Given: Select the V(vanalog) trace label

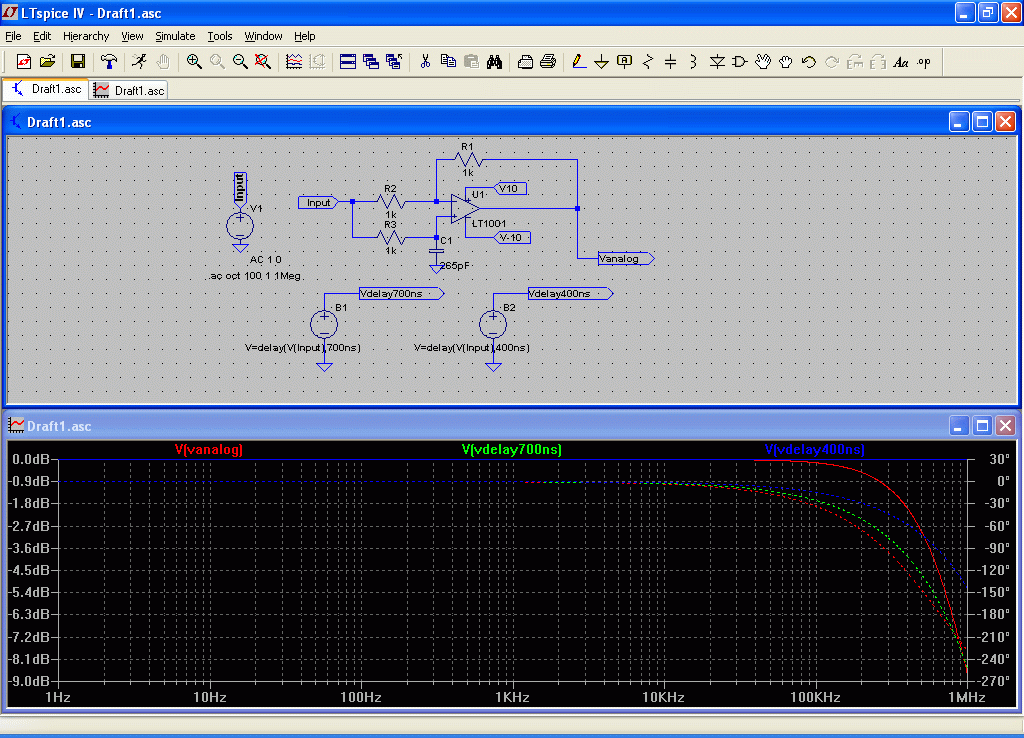Looking at the screenshot, I should 208,449.
